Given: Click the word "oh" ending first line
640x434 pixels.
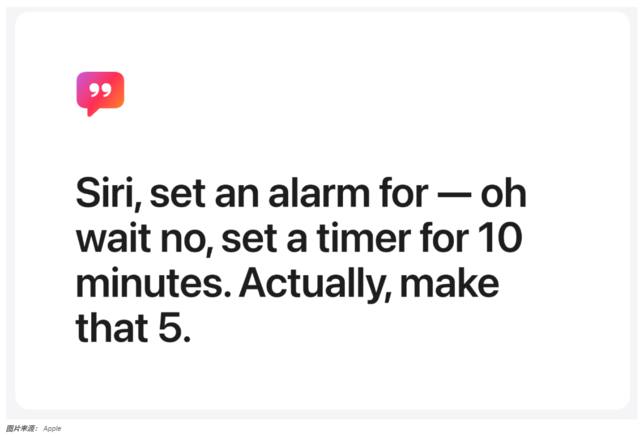Looking at the screenshot, I should click(x=503, y=193).
